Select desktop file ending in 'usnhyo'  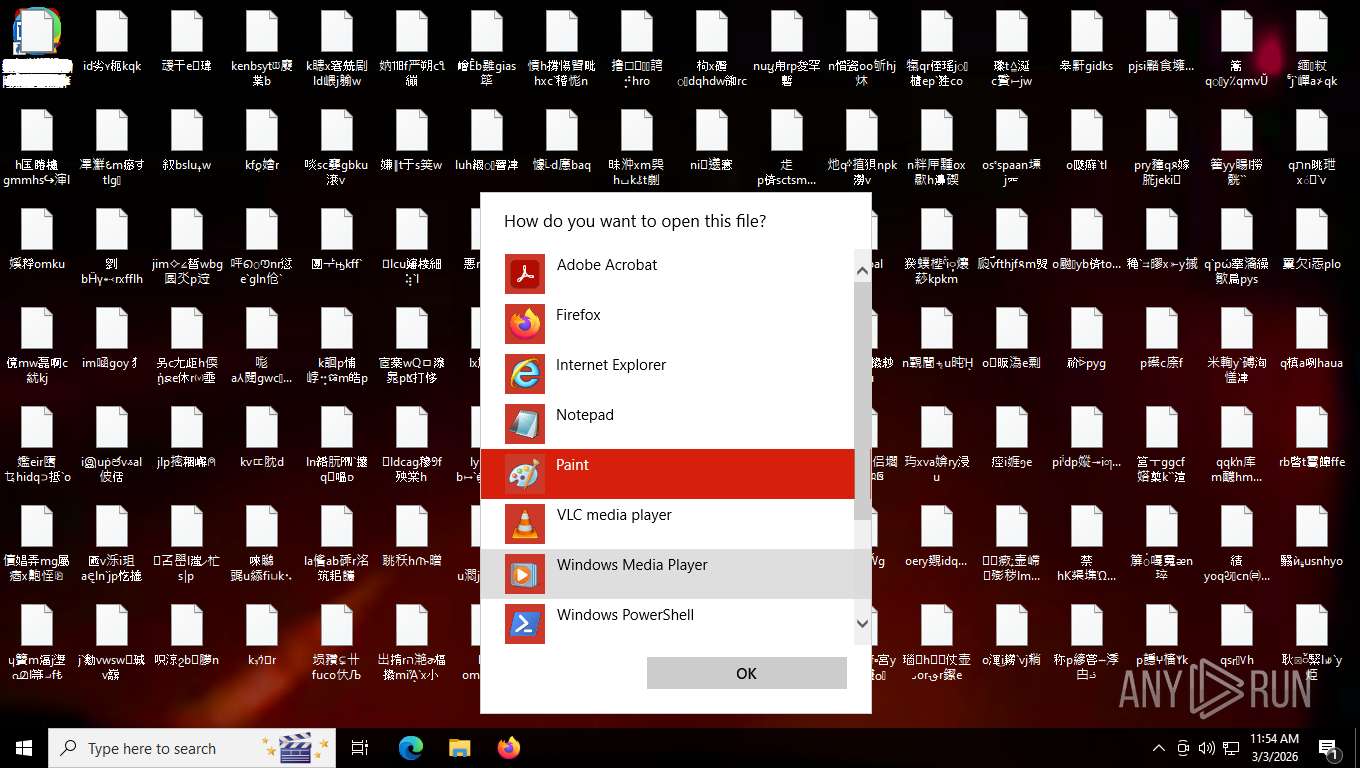[1311, 538]
